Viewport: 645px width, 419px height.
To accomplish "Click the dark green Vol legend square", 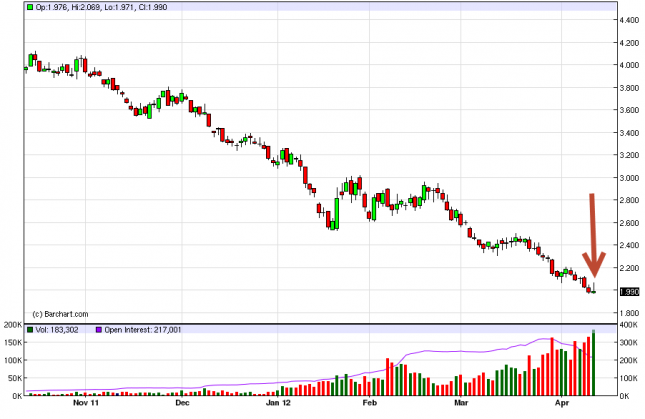I will point(30,330).
